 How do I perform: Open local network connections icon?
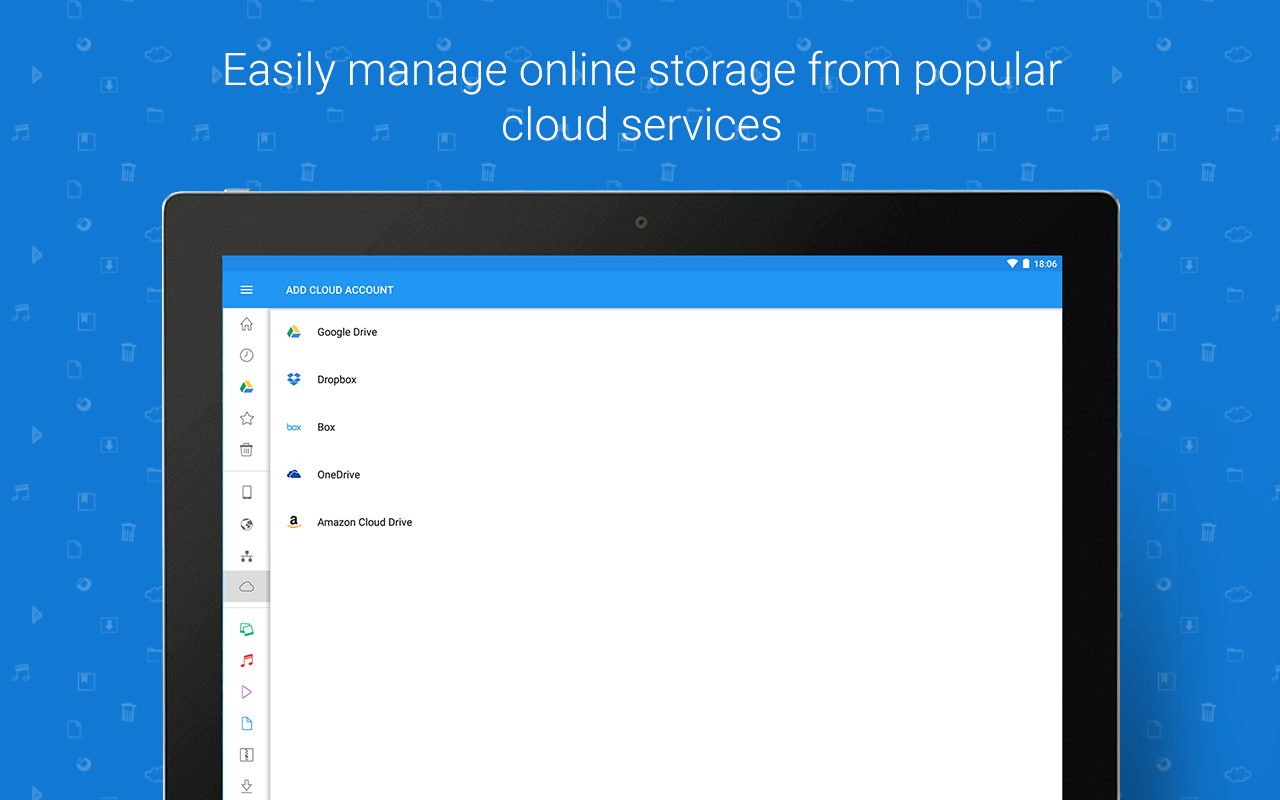247,556
